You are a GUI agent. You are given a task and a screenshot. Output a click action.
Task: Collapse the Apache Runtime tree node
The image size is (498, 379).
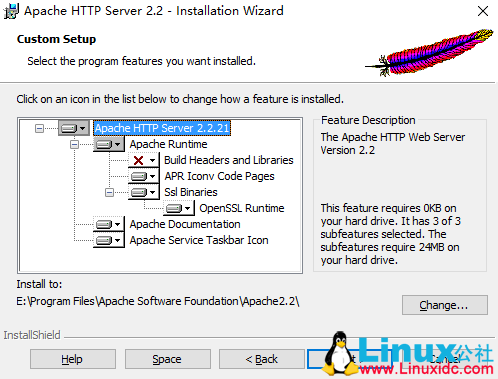tap(74, 144)
